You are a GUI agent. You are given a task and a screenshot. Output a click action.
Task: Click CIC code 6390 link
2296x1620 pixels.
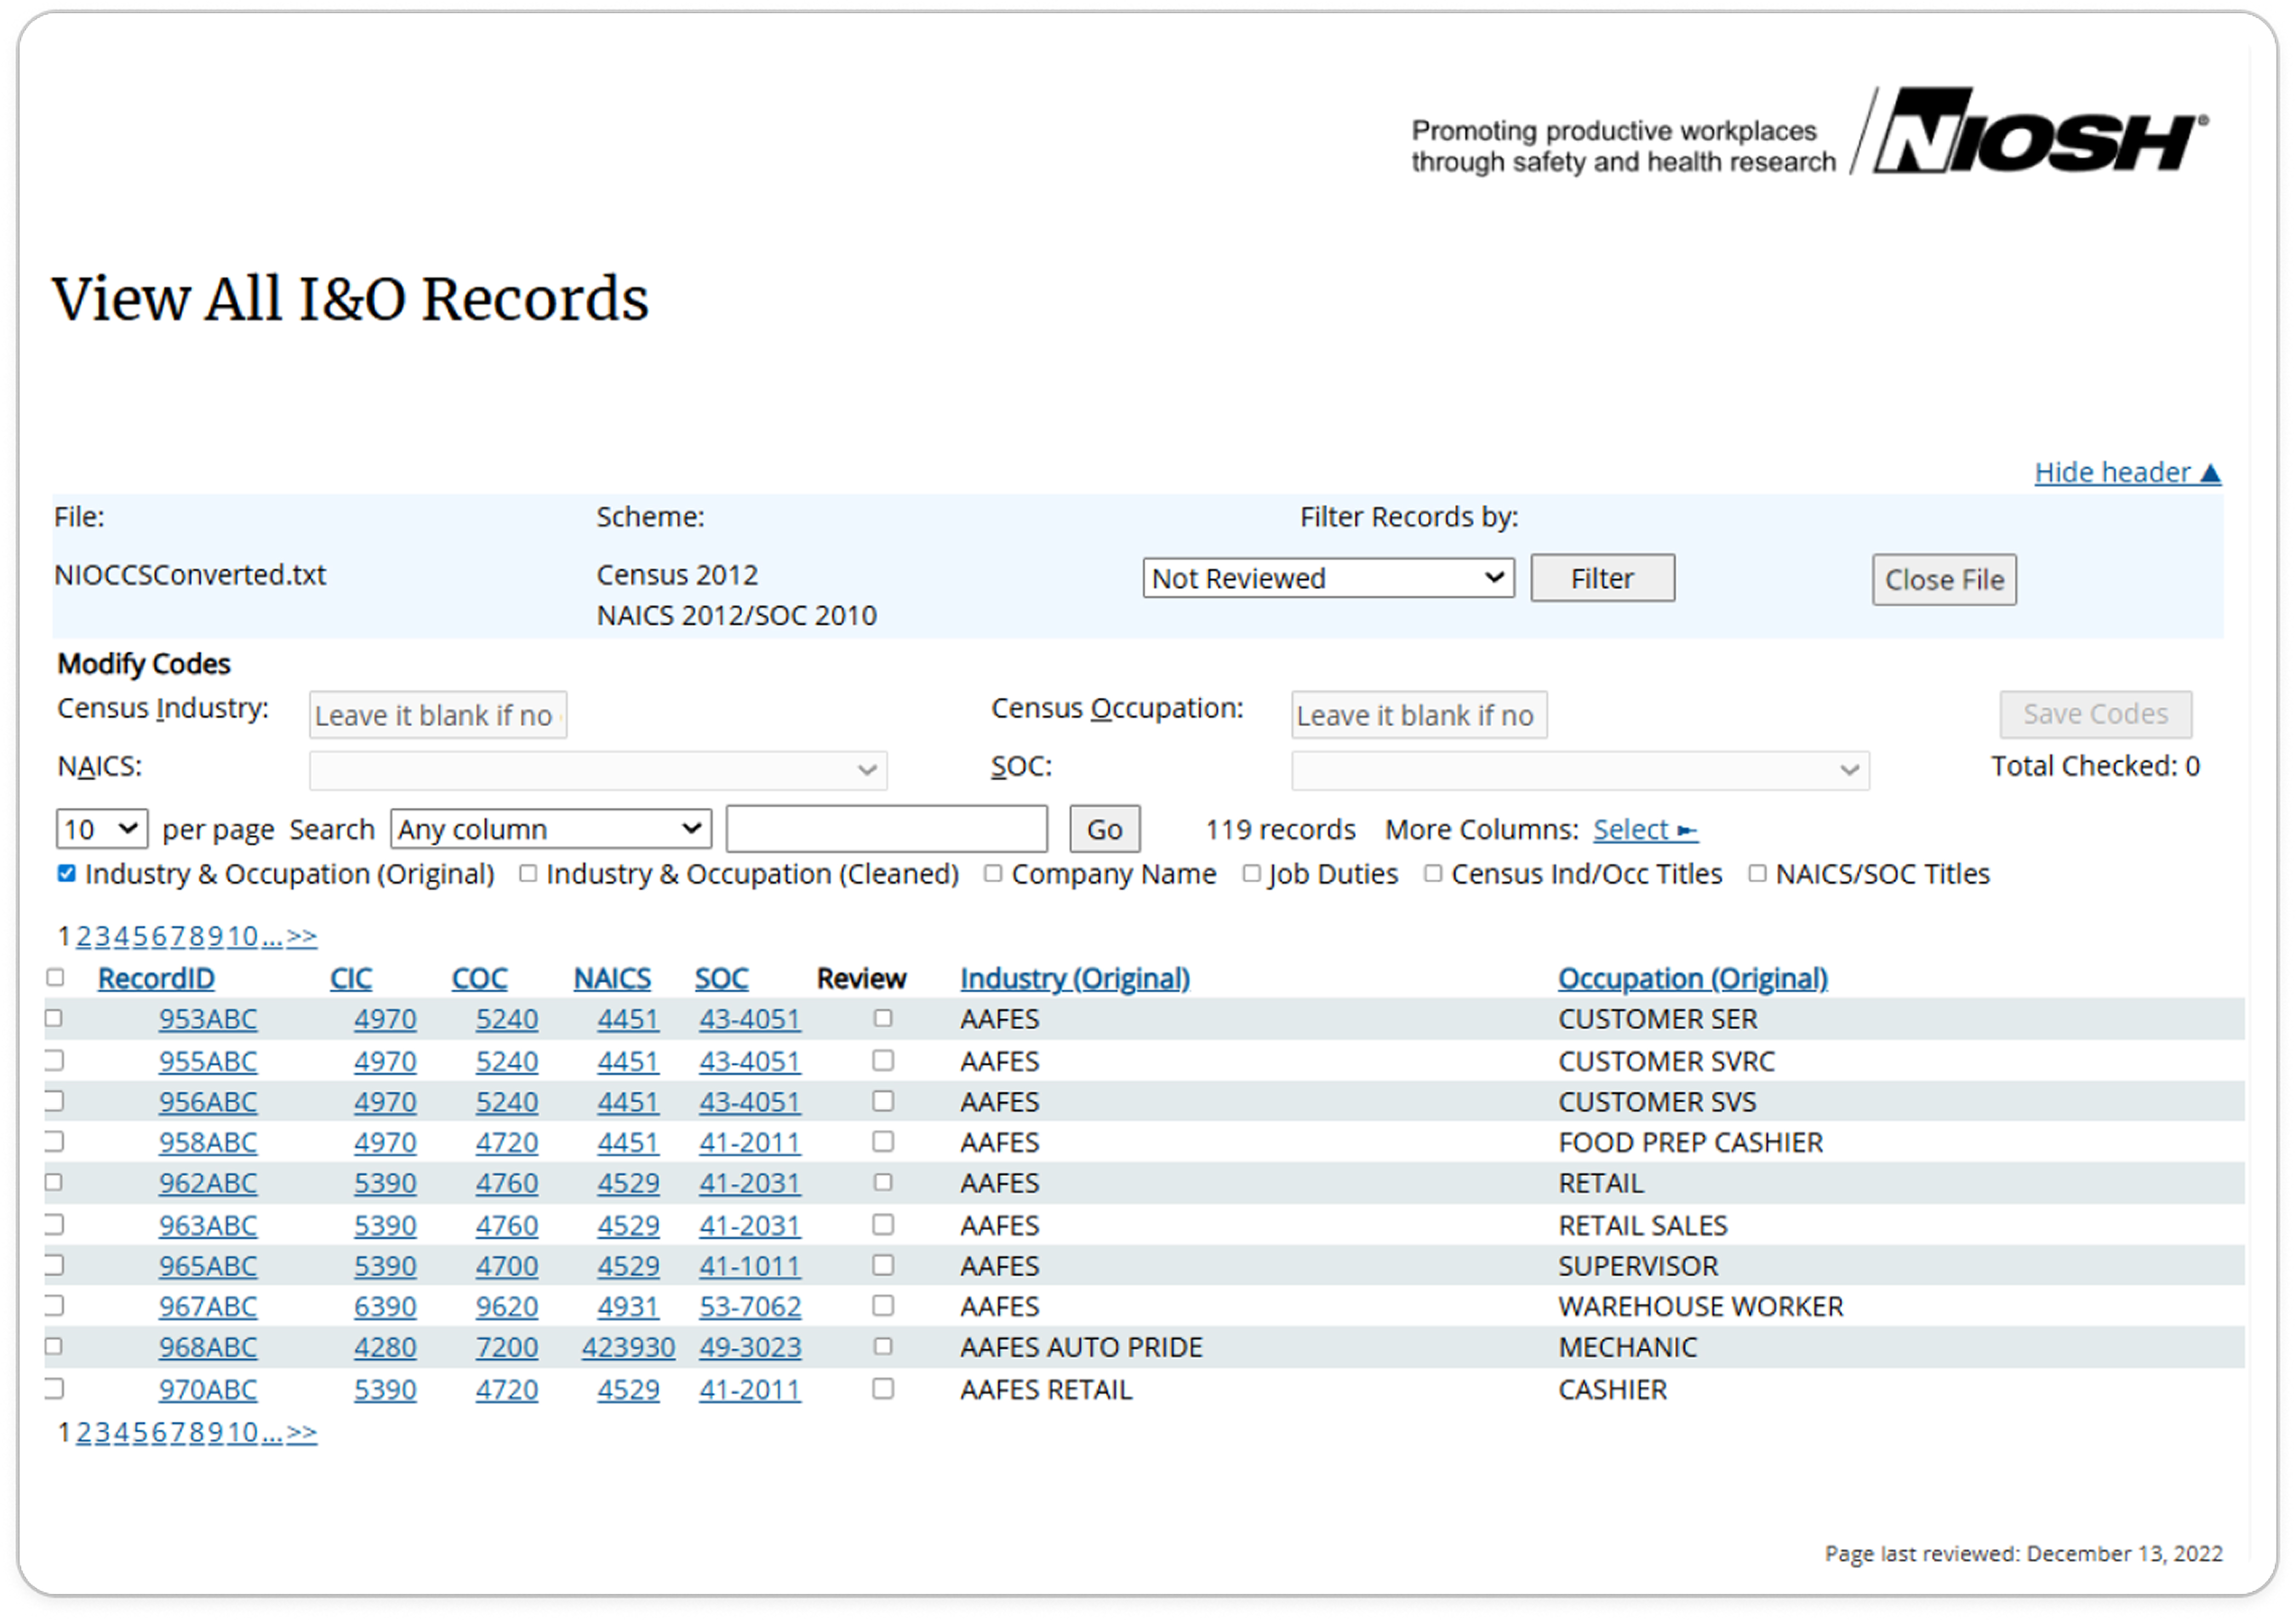click(385, 1306)
